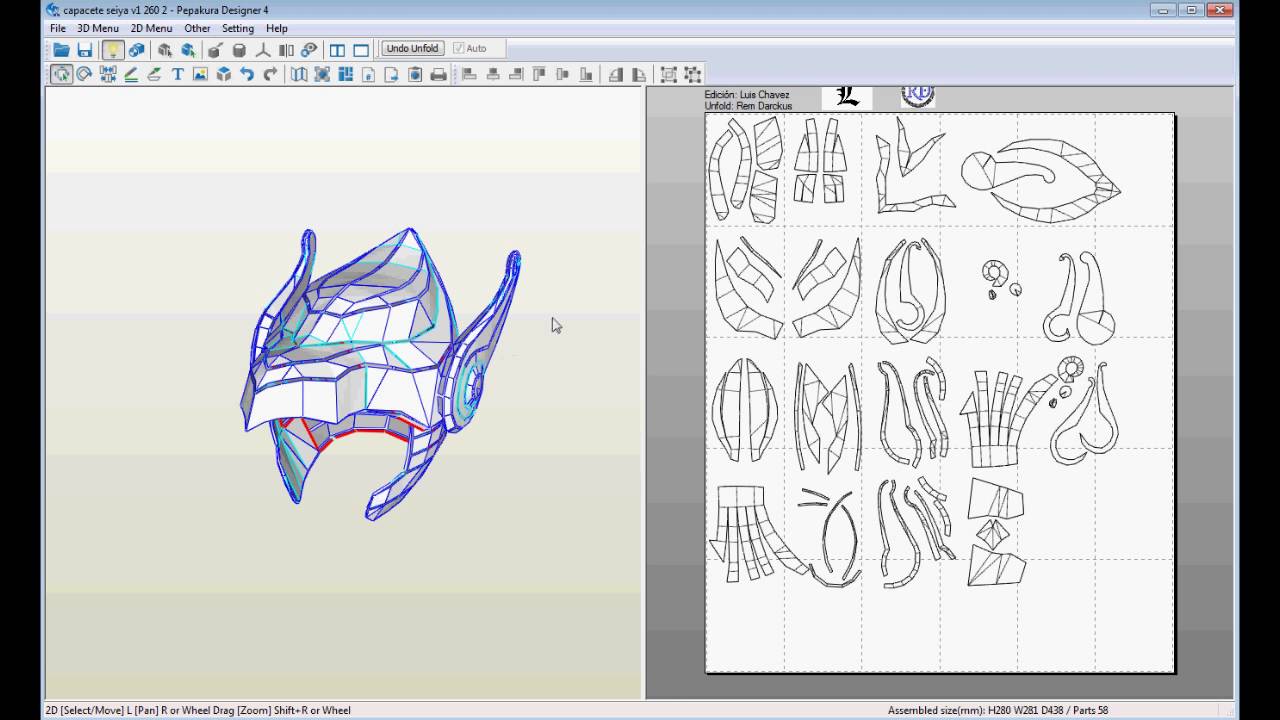Click the first of the align icons
This screenshot has height=720, width=1280.
(469, 74)
